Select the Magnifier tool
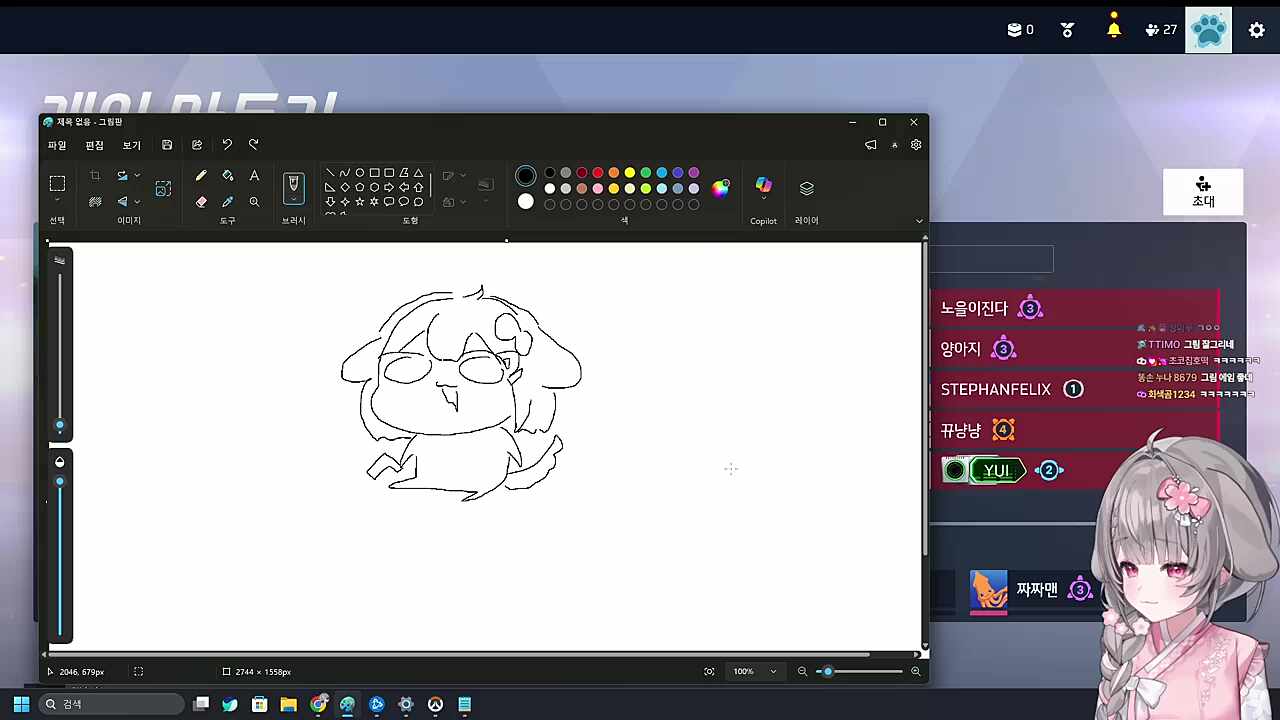1280x720 pixels. [x=254, y=202]
